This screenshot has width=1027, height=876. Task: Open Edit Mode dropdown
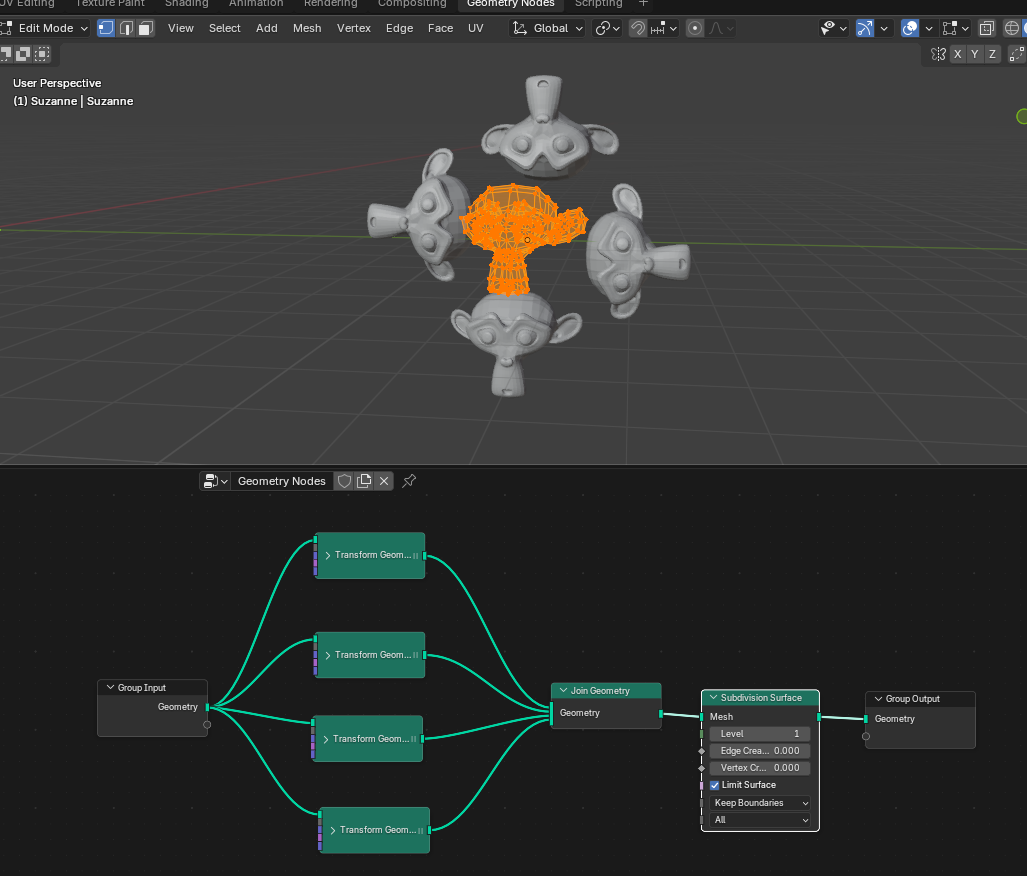pos(45,28)
